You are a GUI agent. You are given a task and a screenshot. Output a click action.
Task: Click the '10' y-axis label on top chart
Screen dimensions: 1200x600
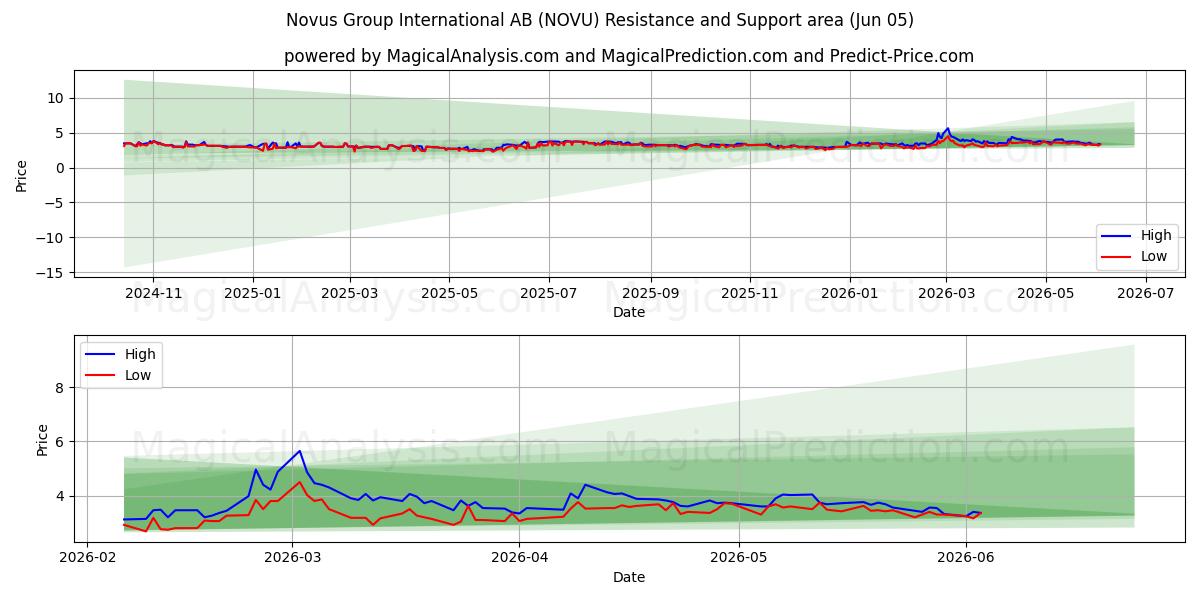tap(56, 98)
